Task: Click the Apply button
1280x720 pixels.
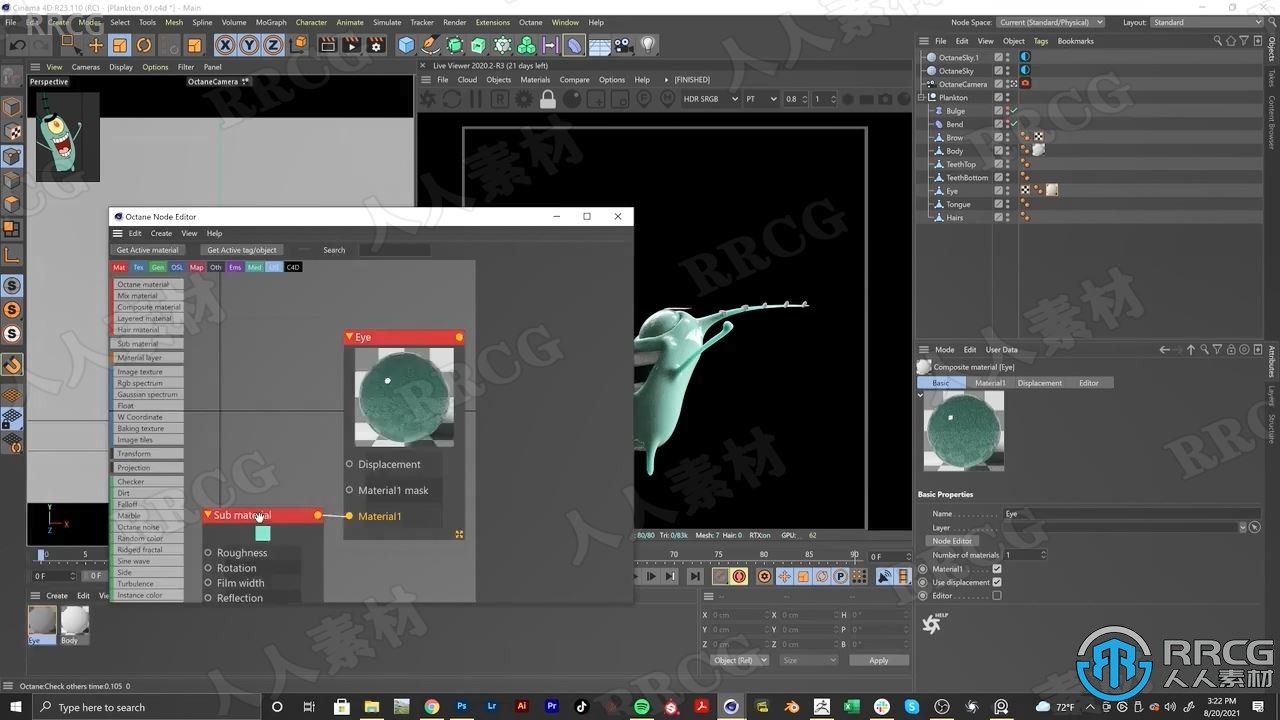Action: pyautogui.click(x=878, y=660)
